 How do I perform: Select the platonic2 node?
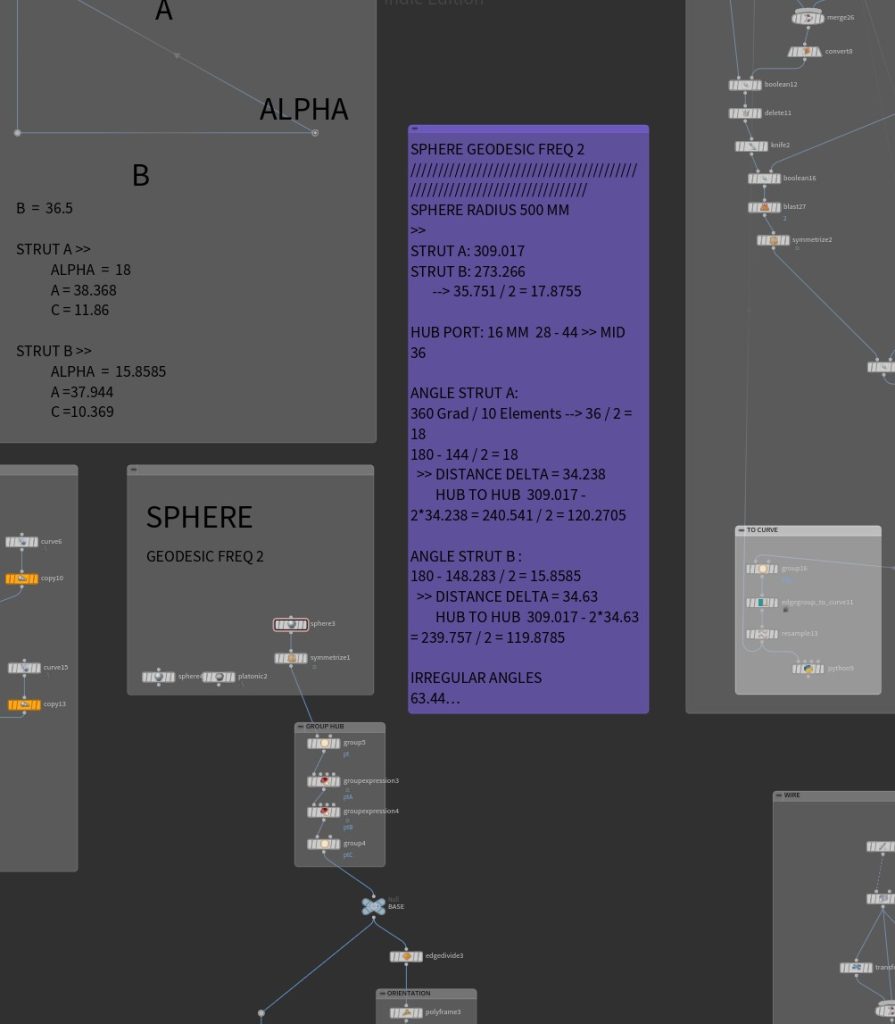(218, 677)
